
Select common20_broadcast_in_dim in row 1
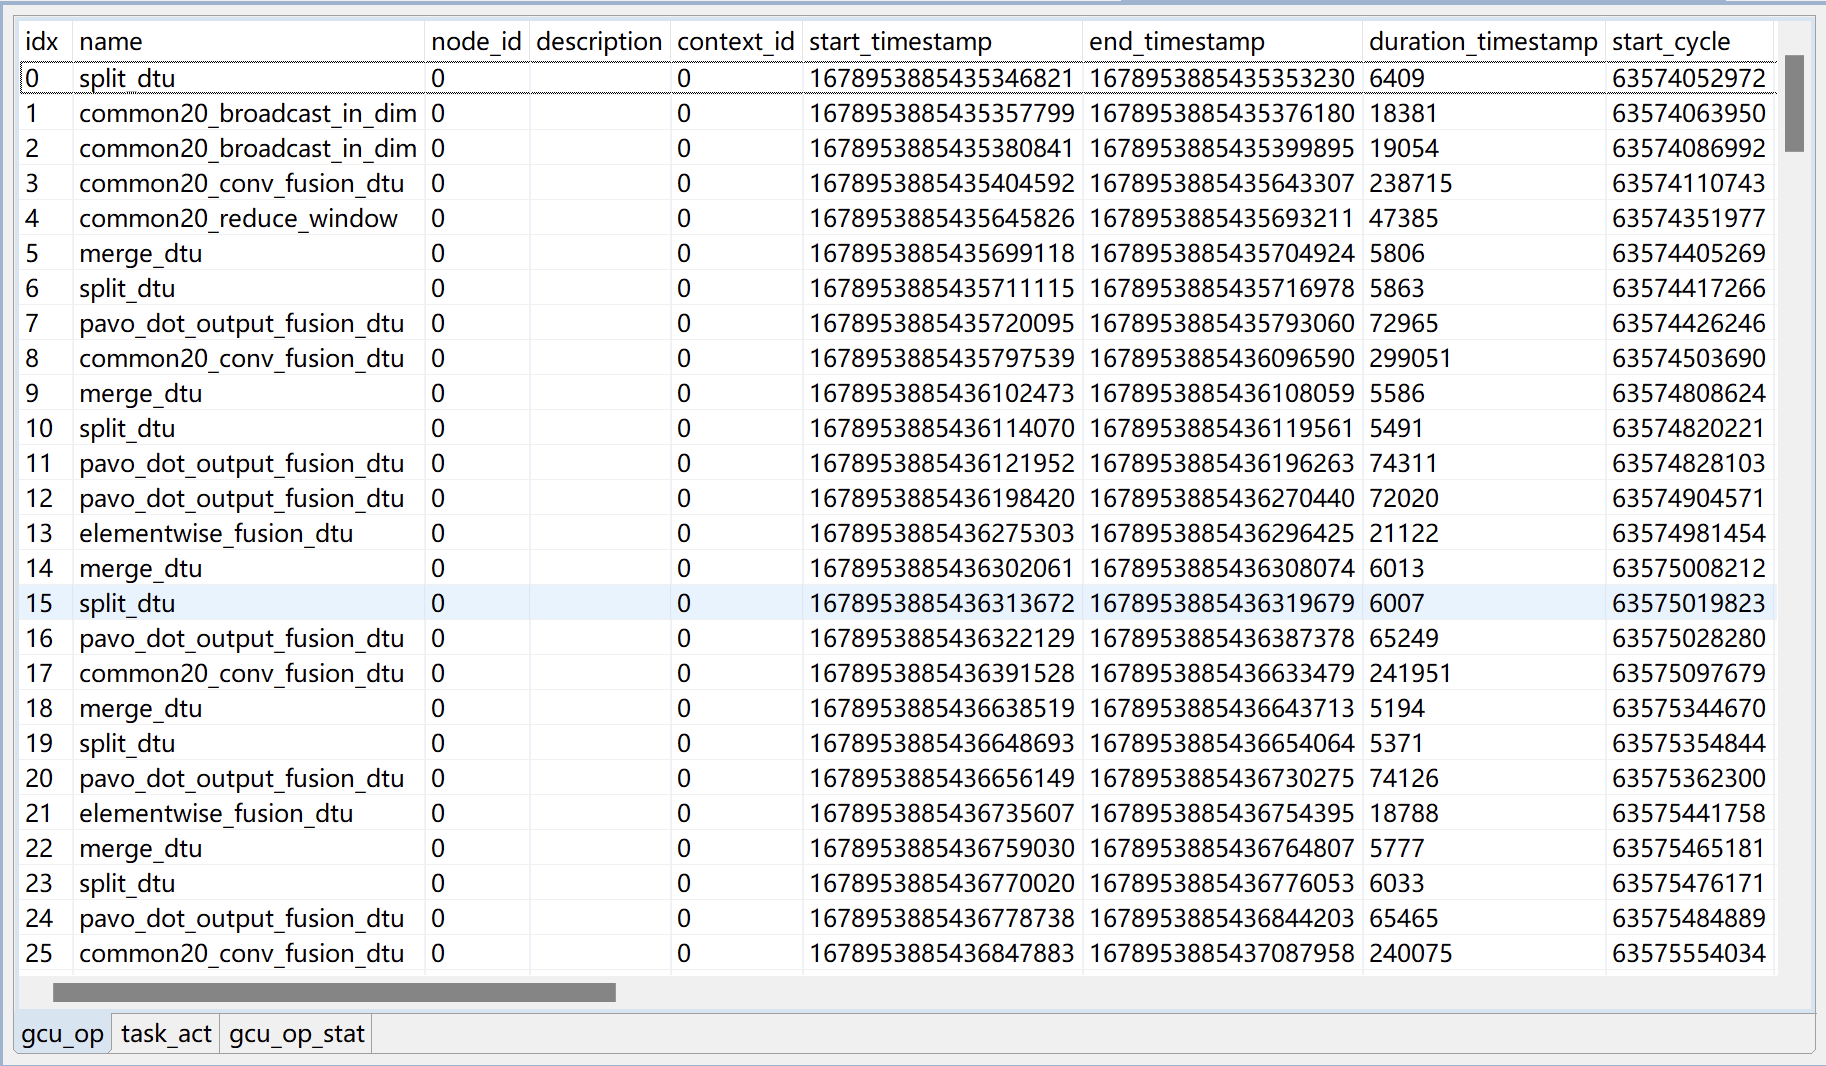(x=248, y=113)
